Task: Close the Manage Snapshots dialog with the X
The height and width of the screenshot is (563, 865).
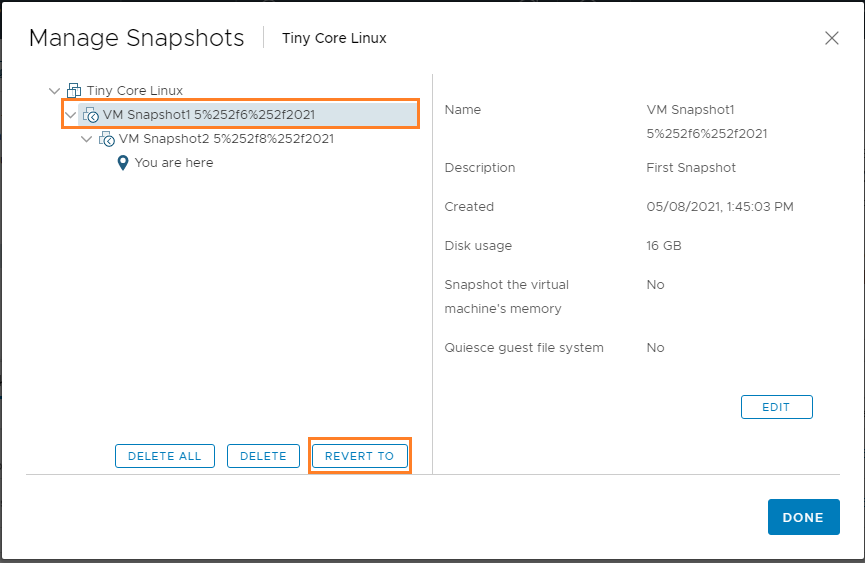Action: [831, 38]
